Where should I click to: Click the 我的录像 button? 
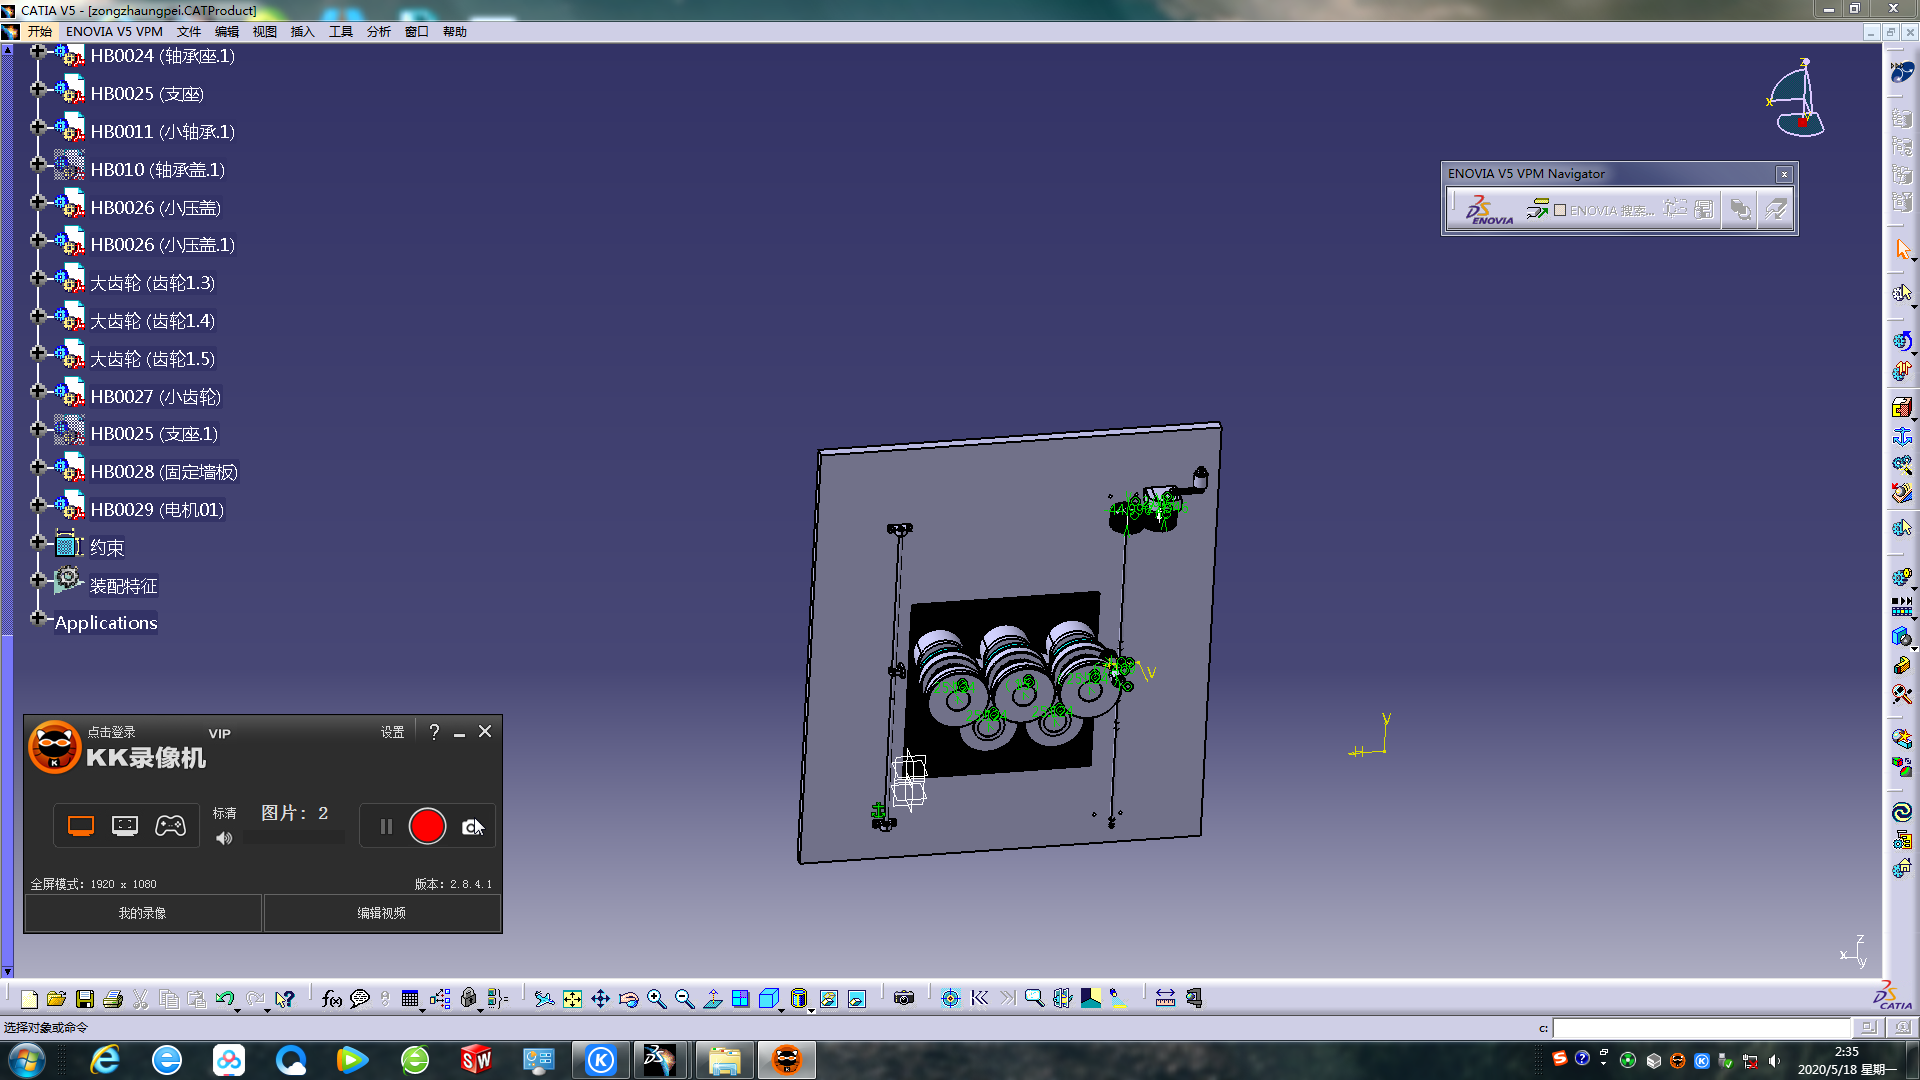point(143,913)
